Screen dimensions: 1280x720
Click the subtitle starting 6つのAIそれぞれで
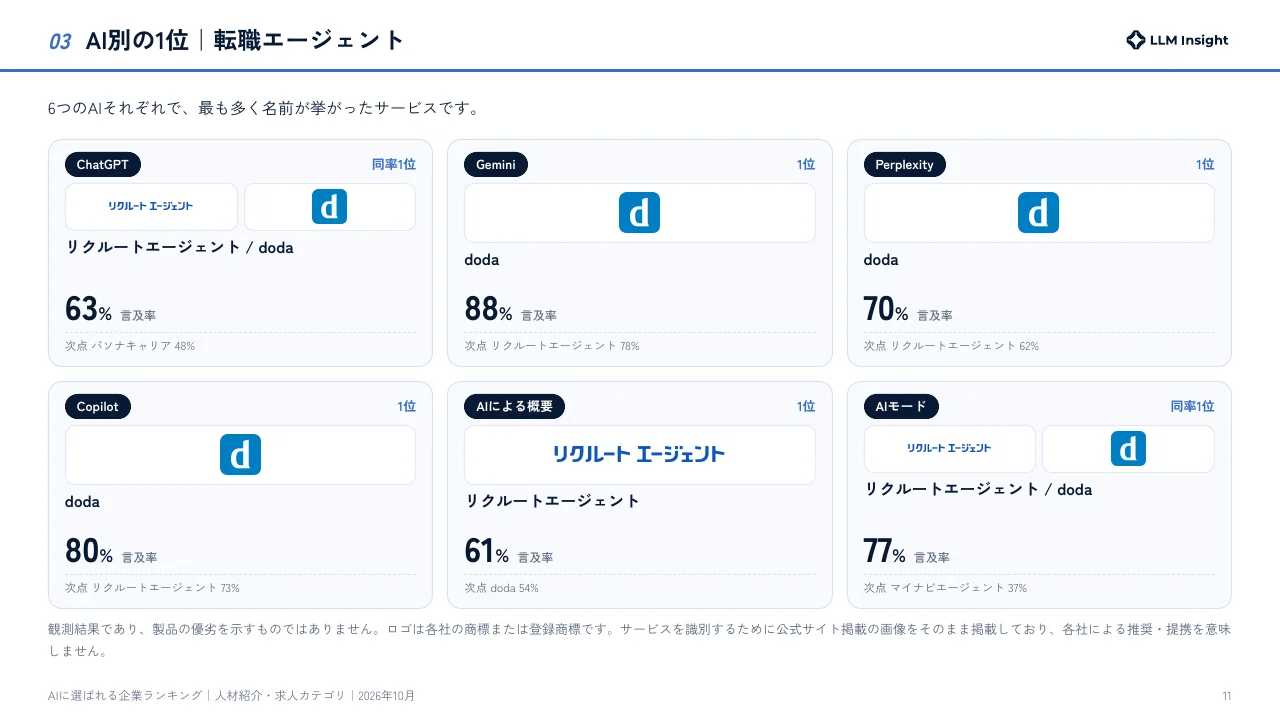(x=264, y=108)
